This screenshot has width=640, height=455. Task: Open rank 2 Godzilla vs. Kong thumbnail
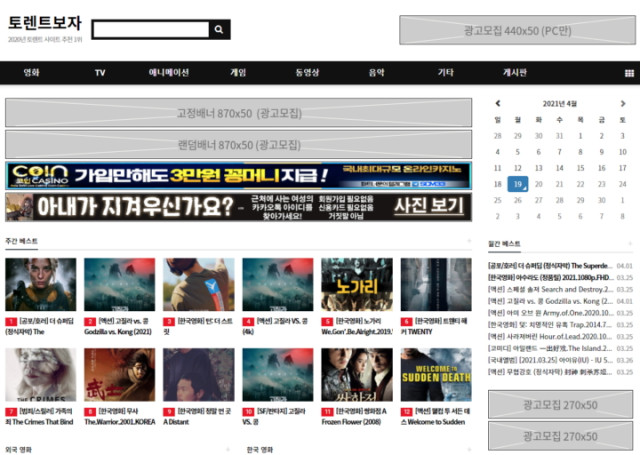click(120, 284)
